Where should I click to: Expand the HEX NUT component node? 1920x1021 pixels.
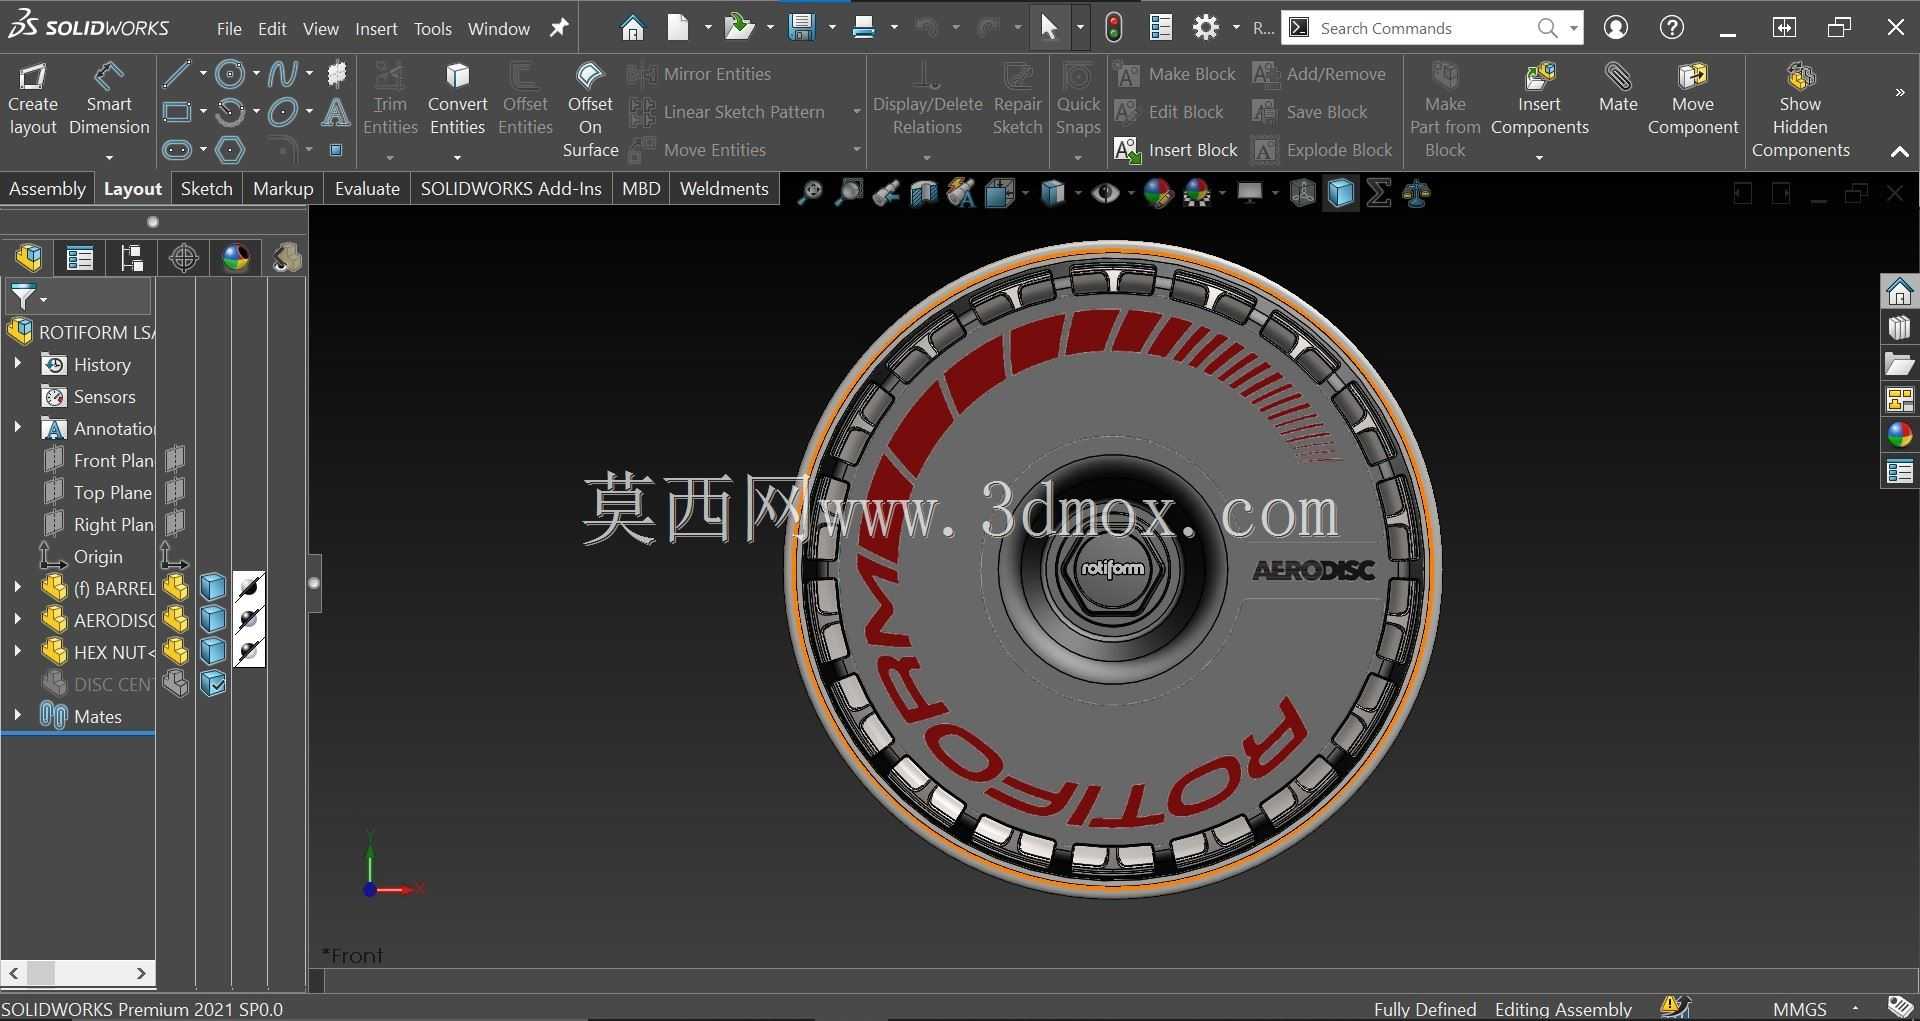17,652
